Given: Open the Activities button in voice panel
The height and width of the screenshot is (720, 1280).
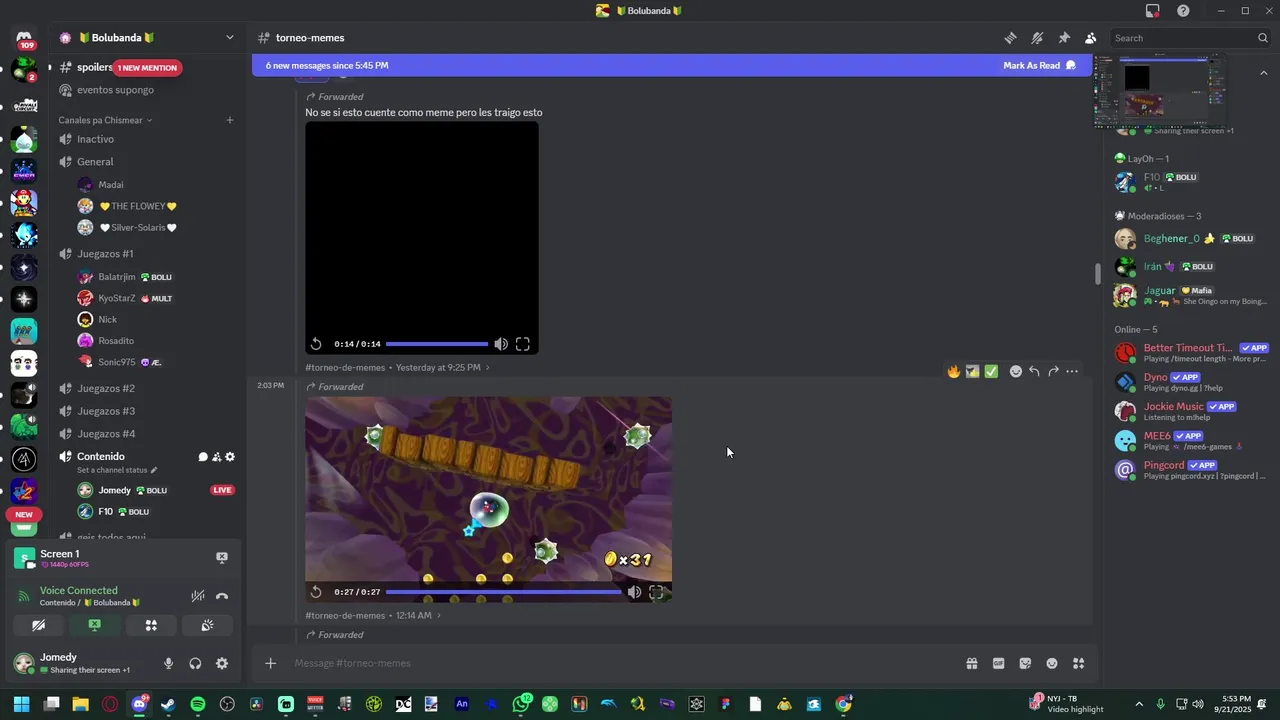Looking at the screenshot, I should click(151, 625).
